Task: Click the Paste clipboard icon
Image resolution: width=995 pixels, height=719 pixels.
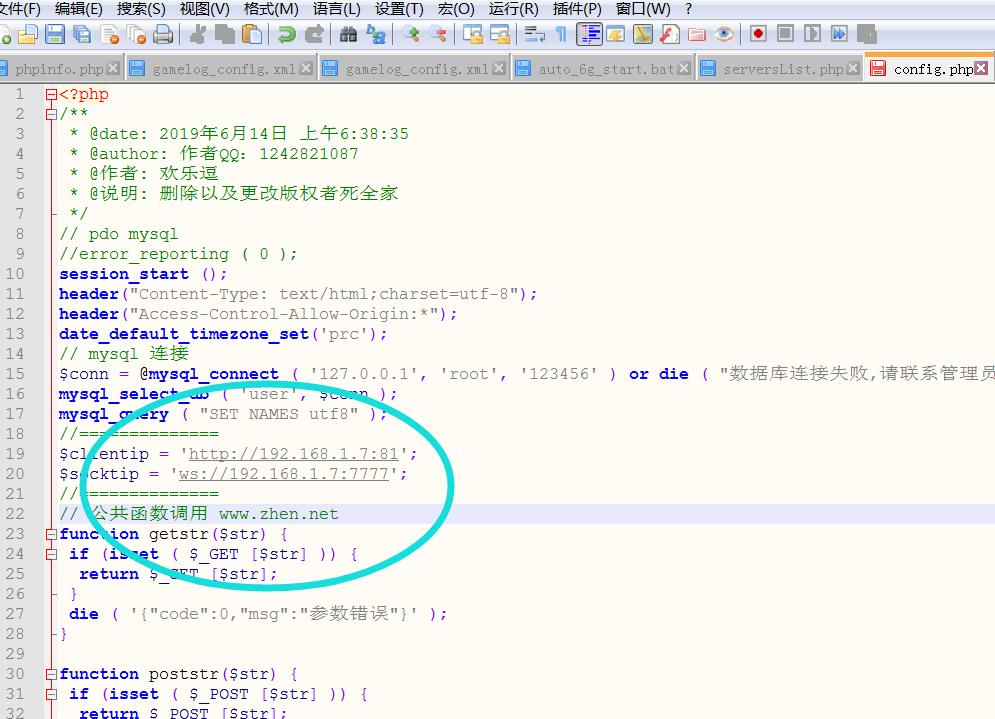Action: [253, 35]
